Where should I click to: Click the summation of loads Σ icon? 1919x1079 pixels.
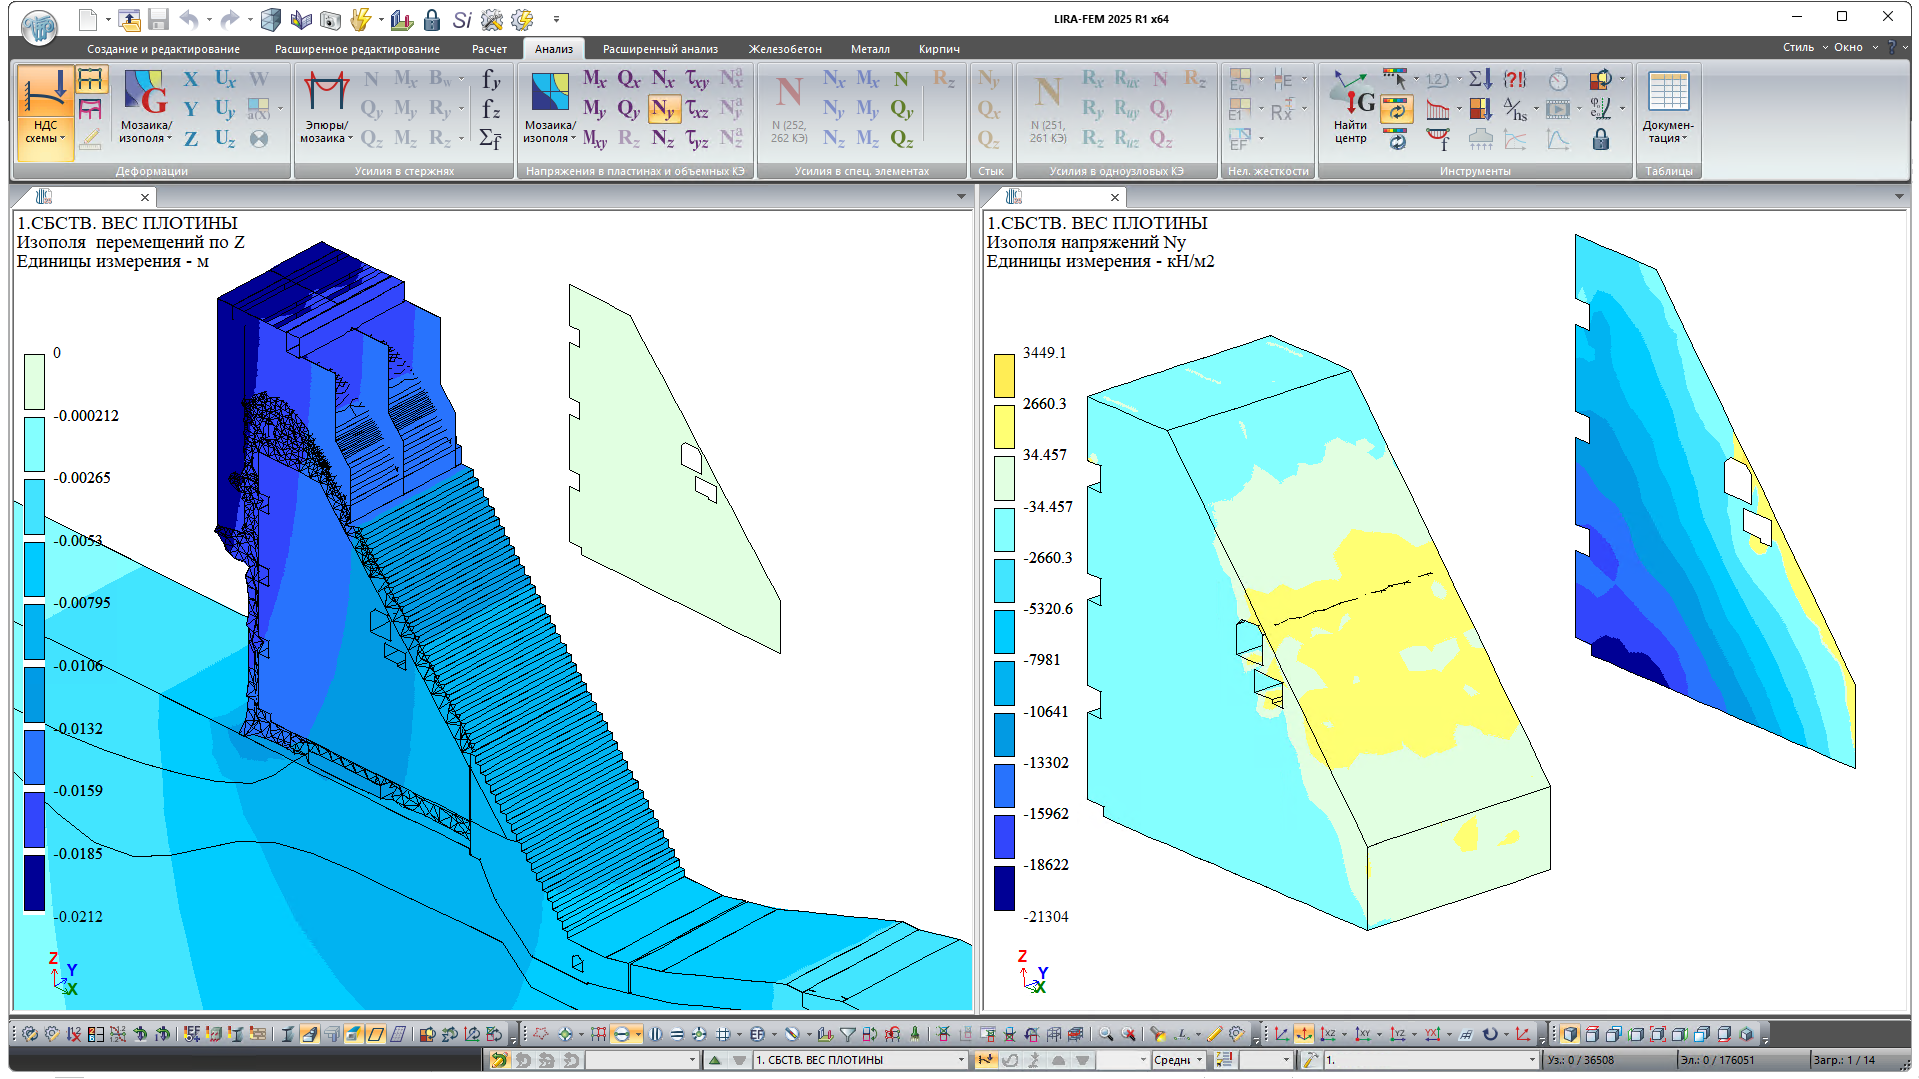coord(1480,79)
